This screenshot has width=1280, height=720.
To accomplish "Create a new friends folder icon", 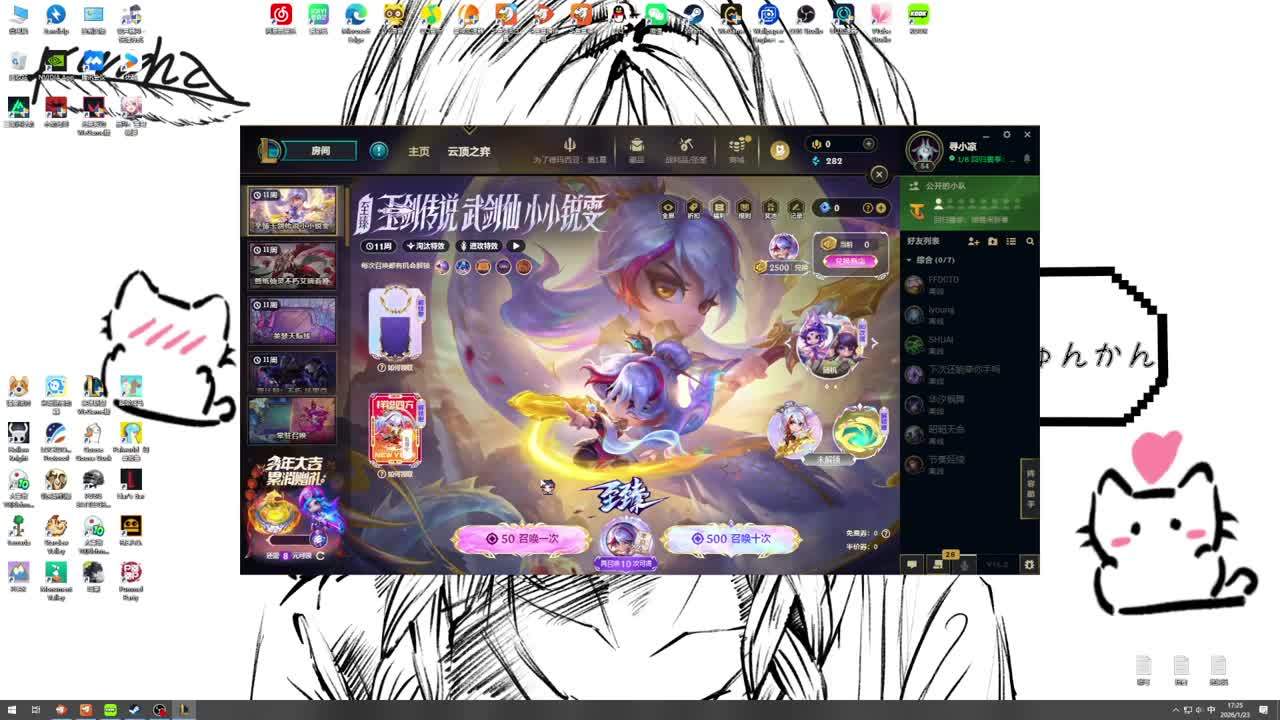I will click(992, 241).
